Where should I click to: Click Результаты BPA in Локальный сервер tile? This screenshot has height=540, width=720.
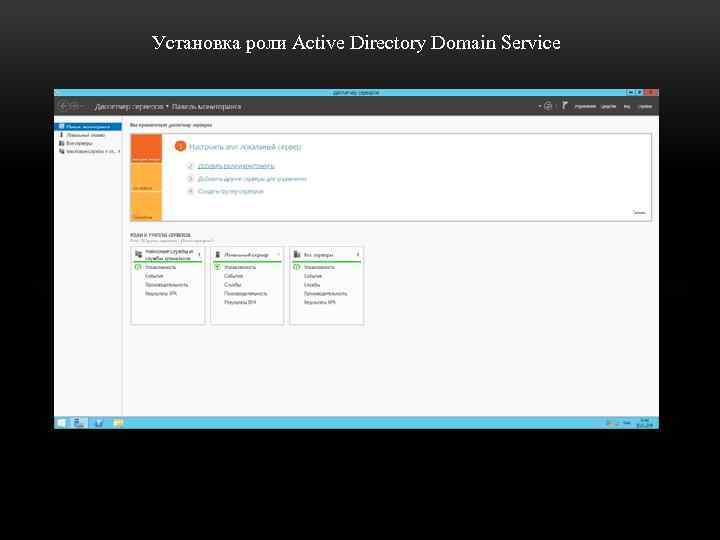pyautogui.click(x=240, y=302)
